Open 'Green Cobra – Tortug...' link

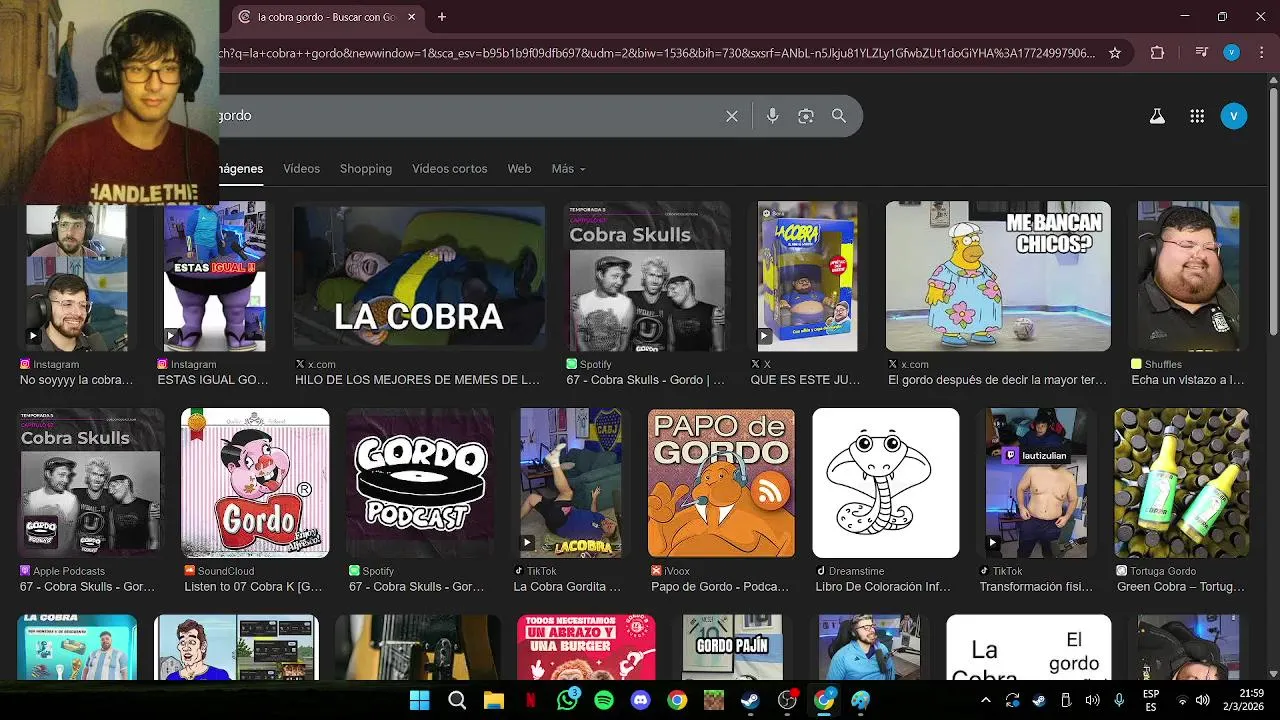(x=1181, y=587)
